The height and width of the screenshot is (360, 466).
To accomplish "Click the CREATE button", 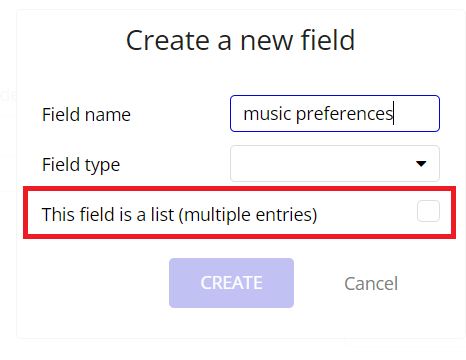I will click(231, 283).
